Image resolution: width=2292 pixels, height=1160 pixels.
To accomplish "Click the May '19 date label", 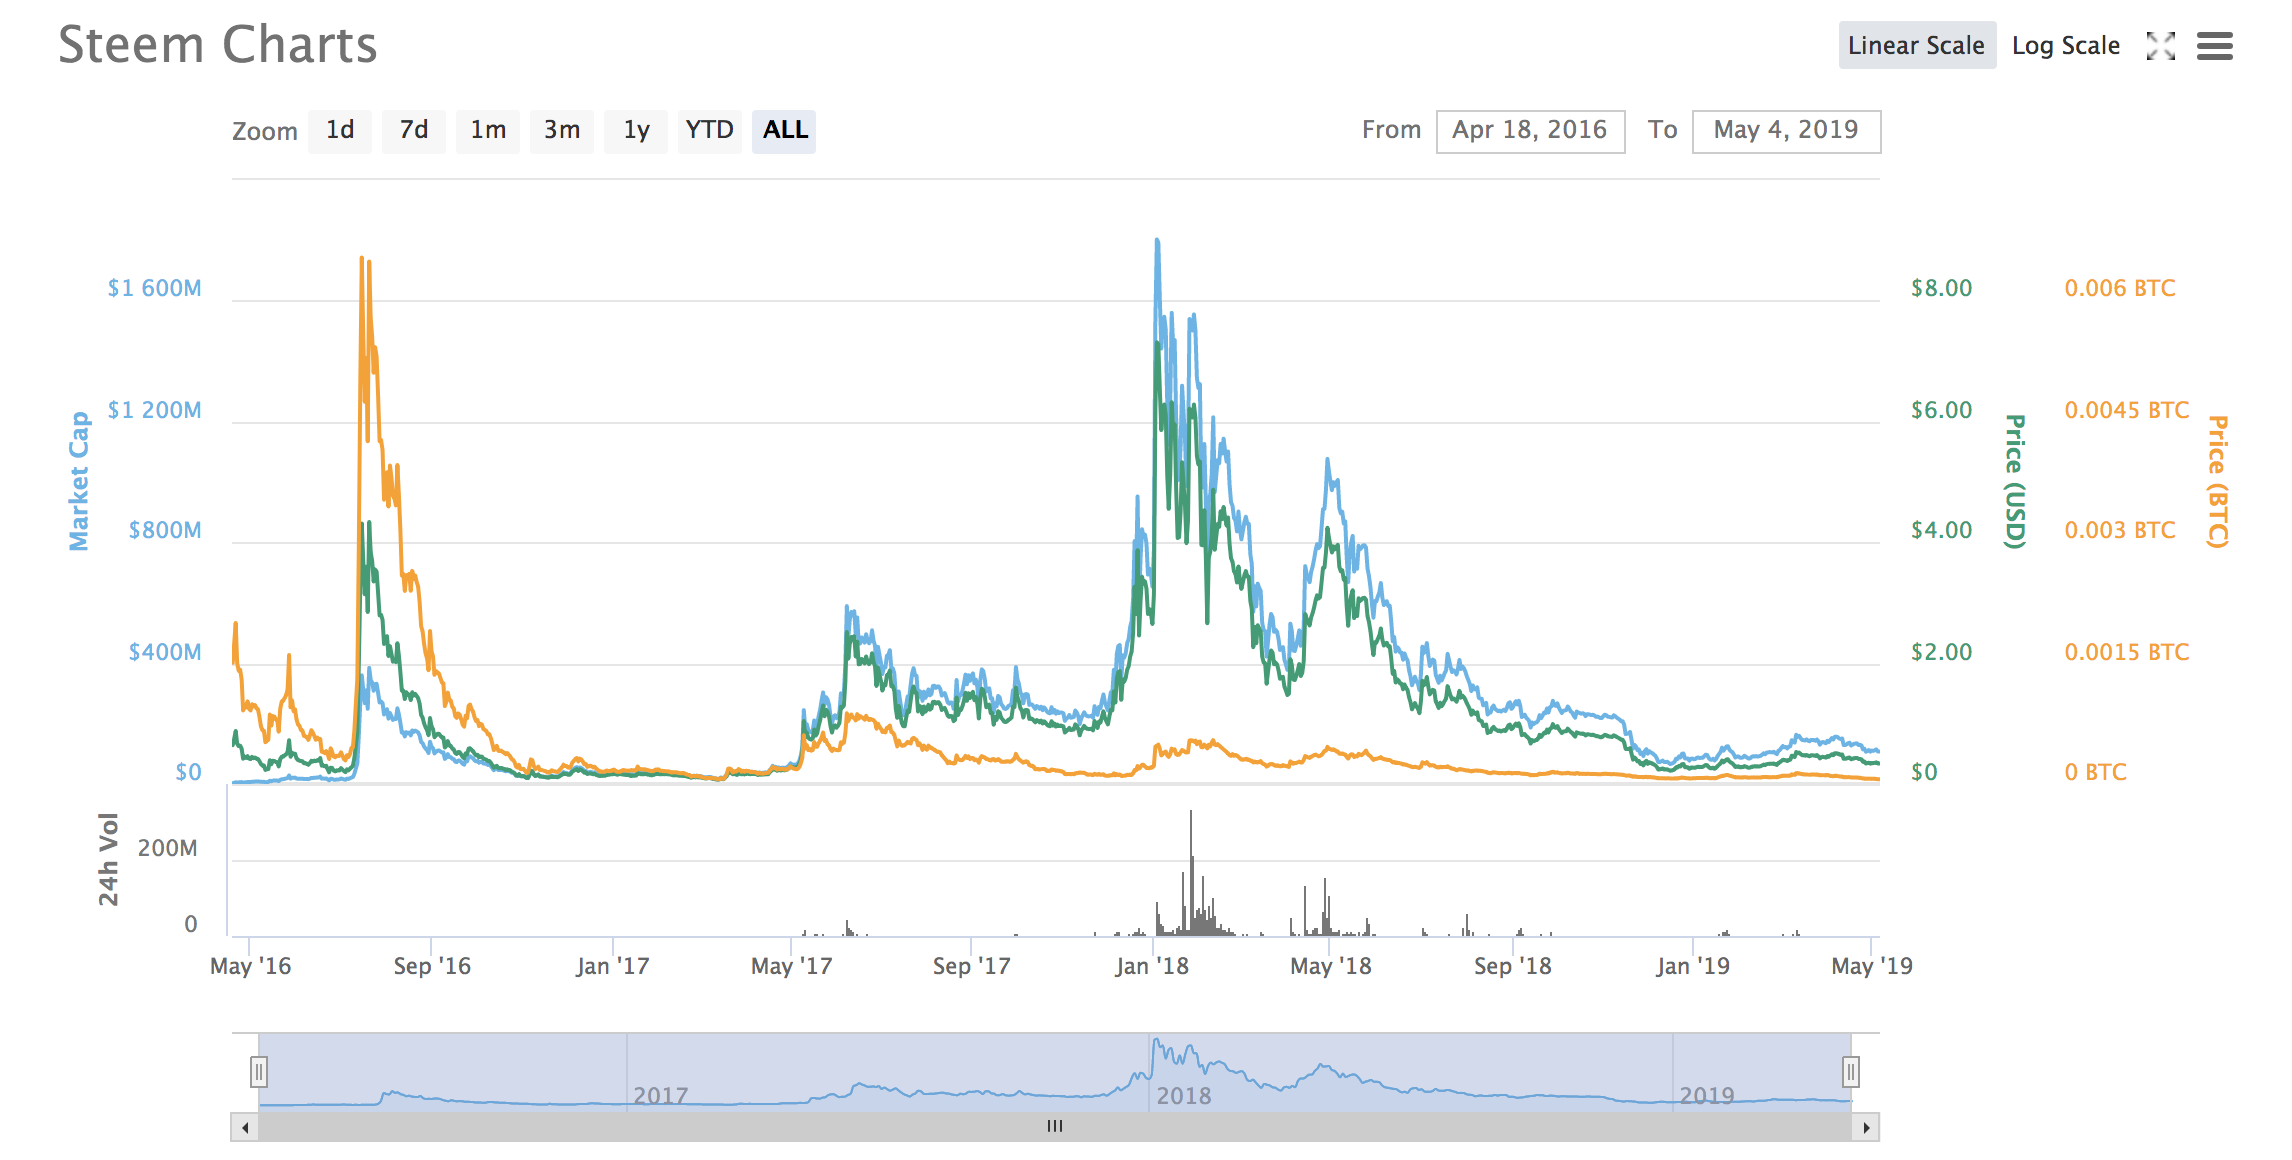I will [1871, 966].
